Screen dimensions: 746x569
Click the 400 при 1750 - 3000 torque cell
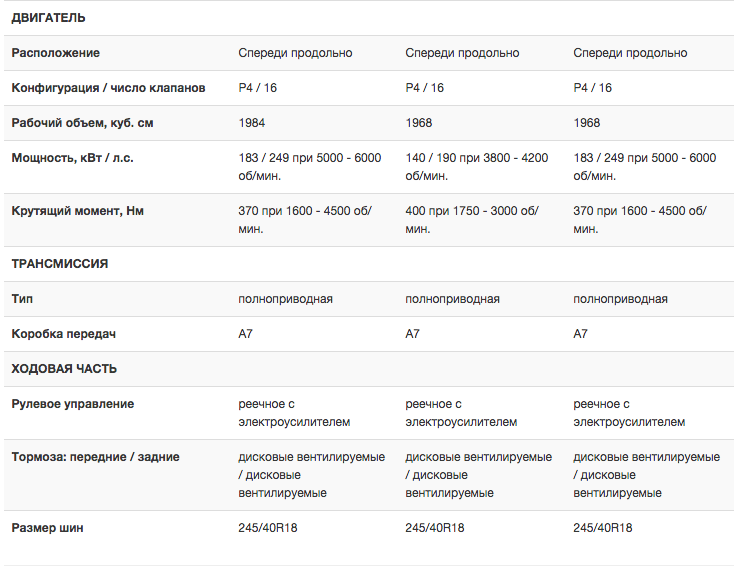click(472, 220)
